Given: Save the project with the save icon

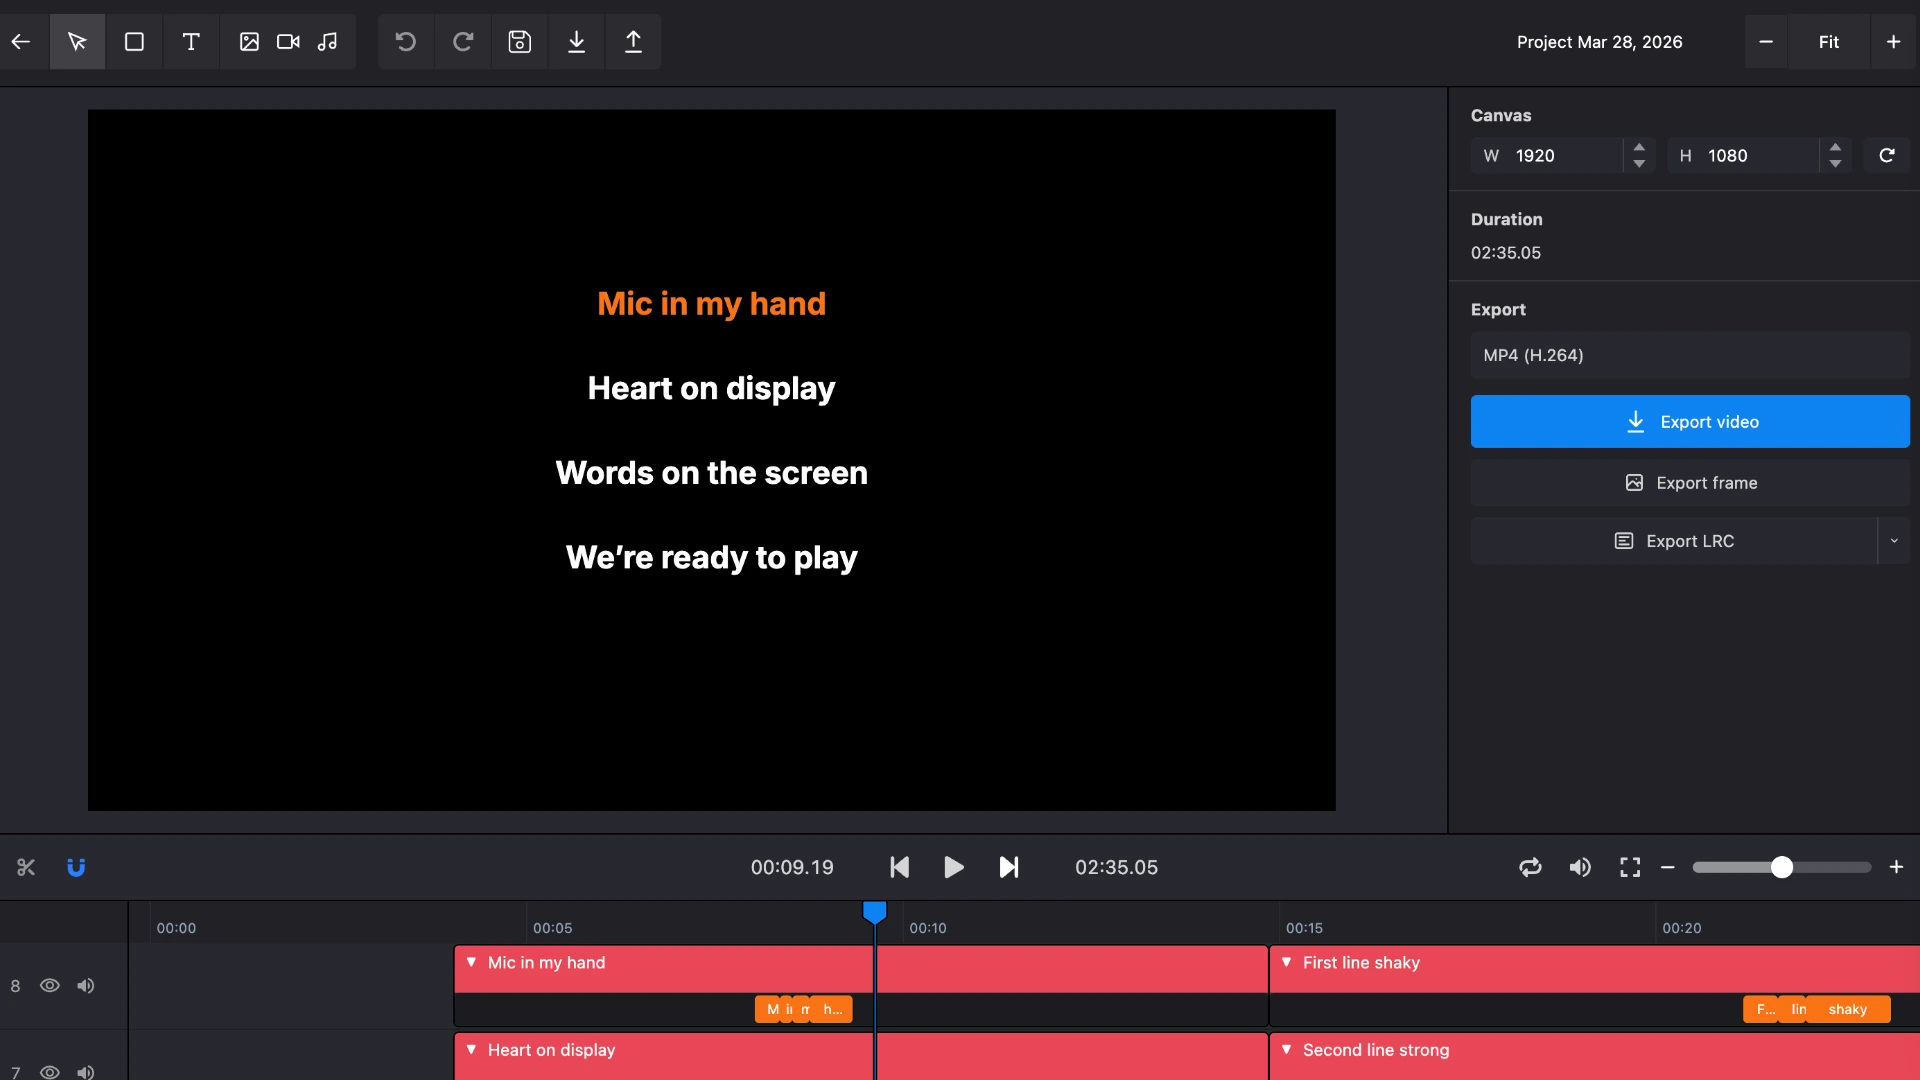Looking at the screenshot, I should 520,41.
